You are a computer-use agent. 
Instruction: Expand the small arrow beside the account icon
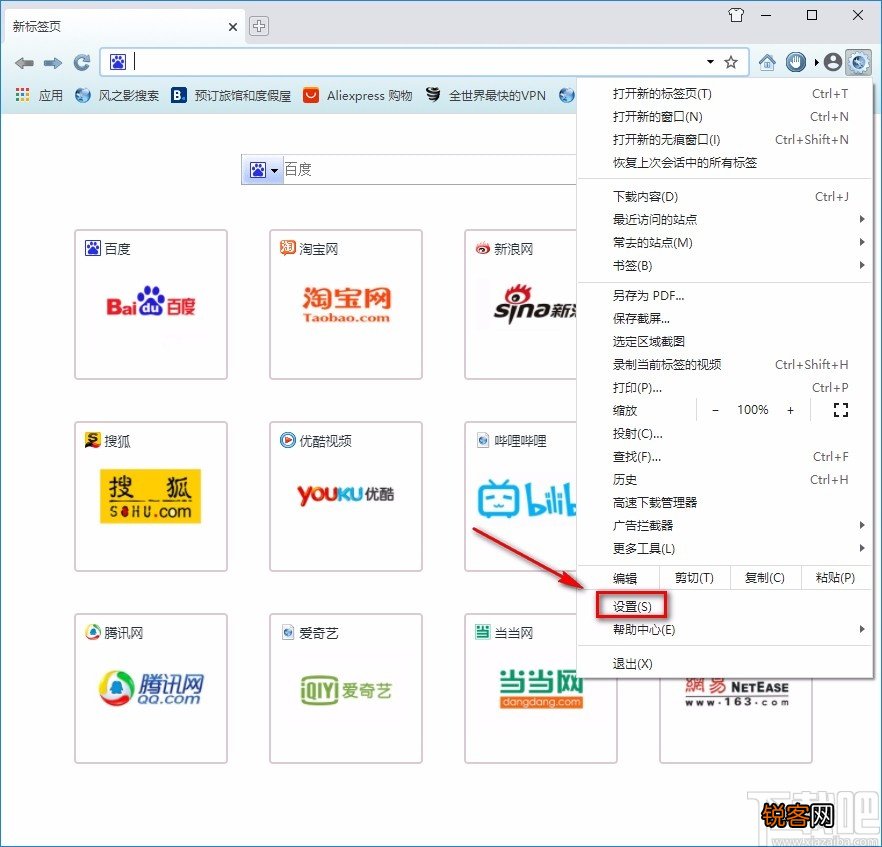click(816, 62)
